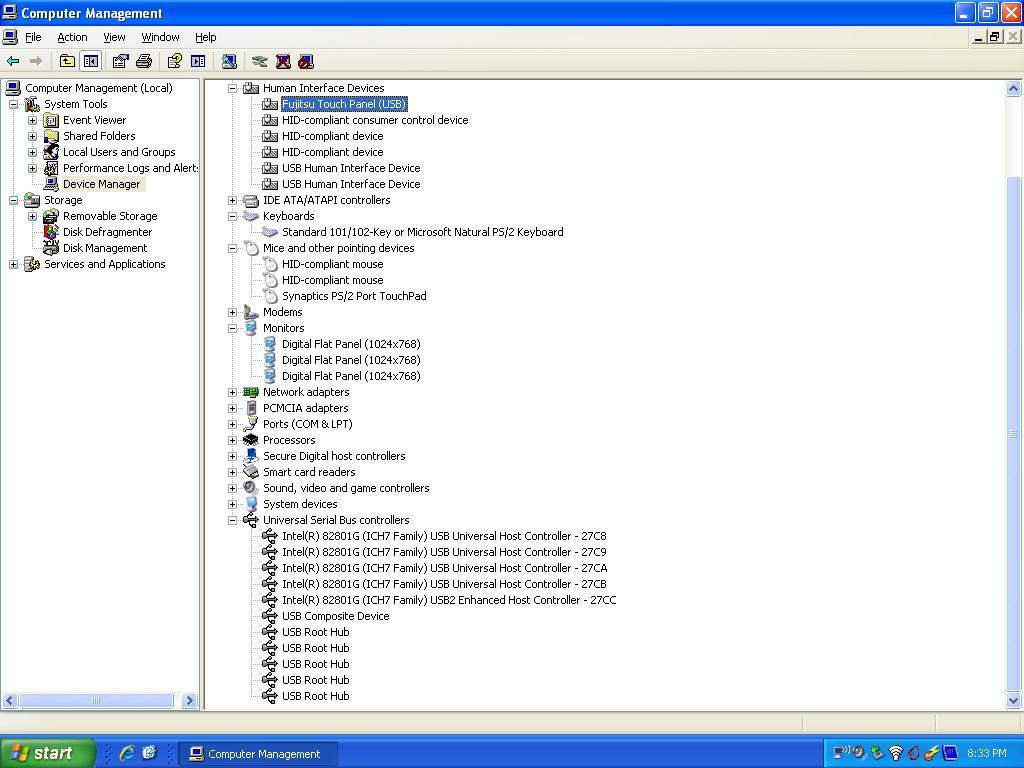Expand the Smart card readers category
1024x768 pixels.
pos(232,472)
